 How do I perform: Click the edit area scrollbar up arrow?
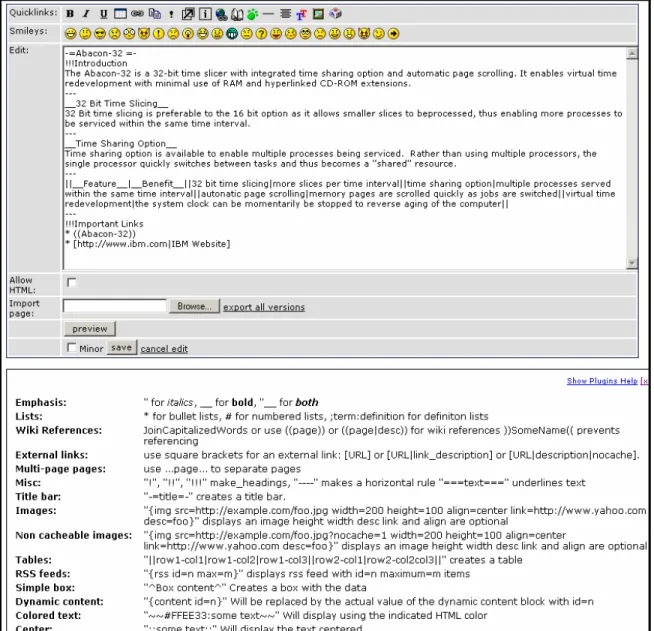click(x=632, y=53)
